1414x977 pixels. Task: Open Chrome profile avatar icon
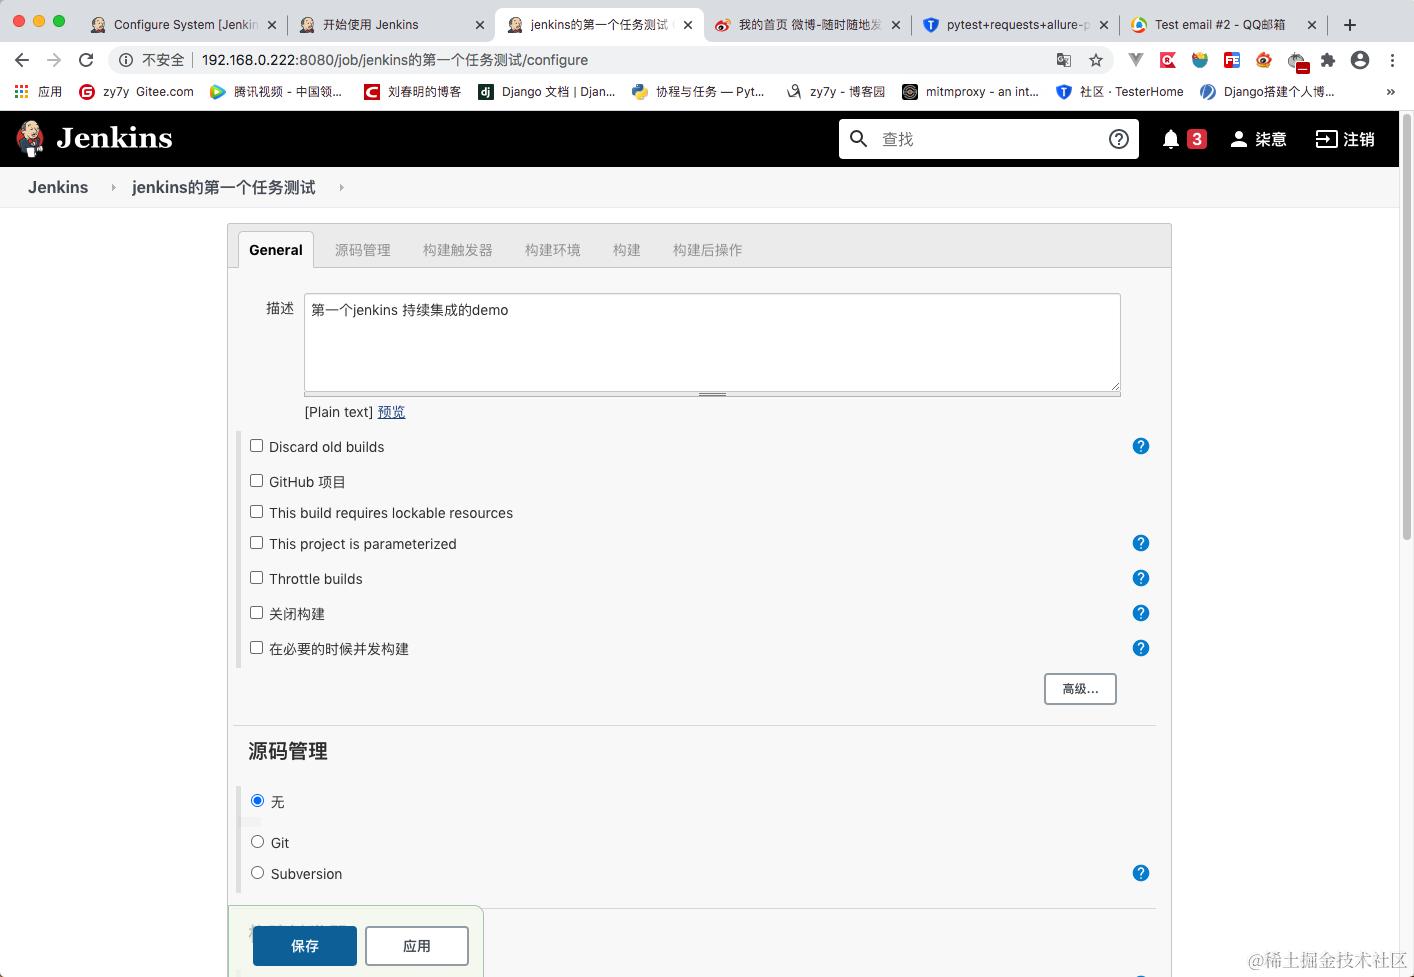tap(1360, 60)
